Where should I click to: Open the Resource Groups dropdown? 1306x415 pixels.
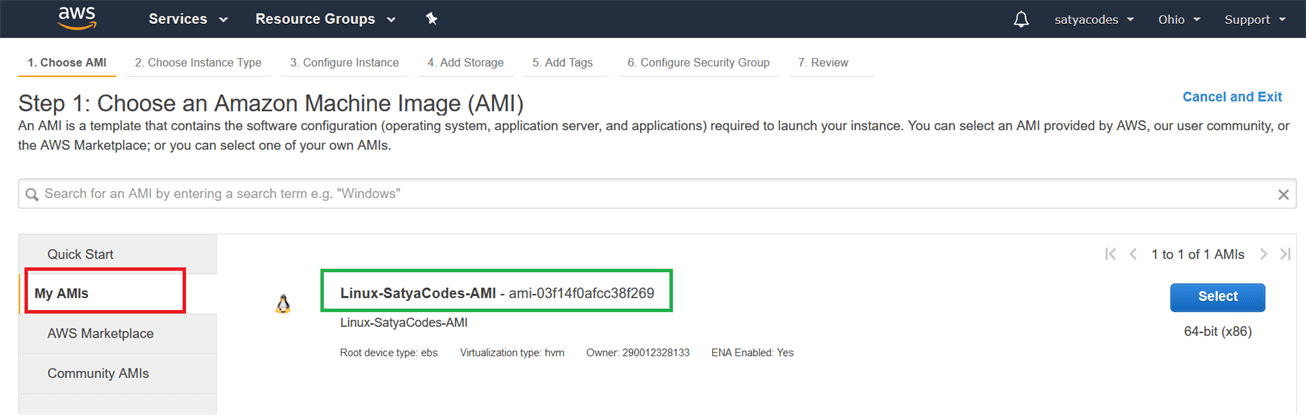coord(325,19)
